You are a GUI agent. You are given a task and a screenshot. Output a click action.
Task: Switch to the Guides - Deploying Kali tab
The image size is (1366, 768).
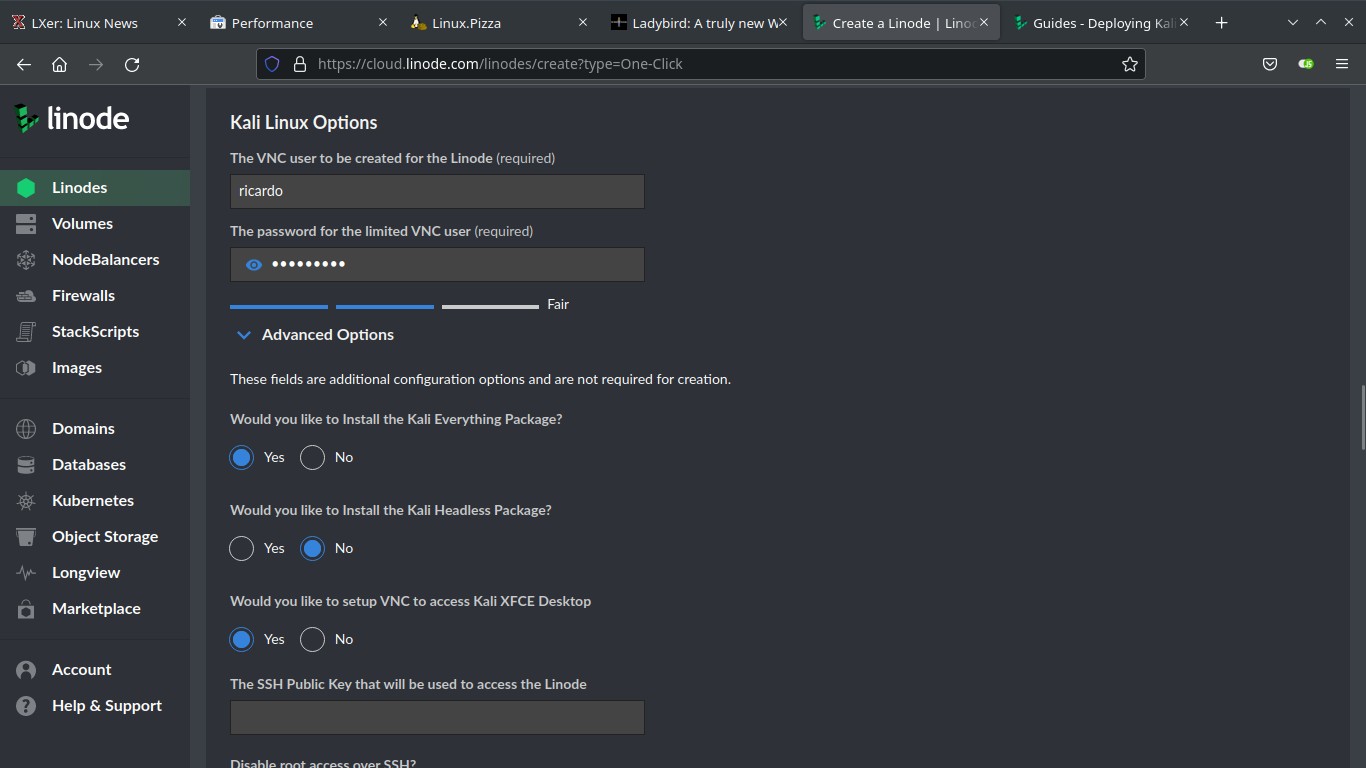click(x=1101, y=23)
